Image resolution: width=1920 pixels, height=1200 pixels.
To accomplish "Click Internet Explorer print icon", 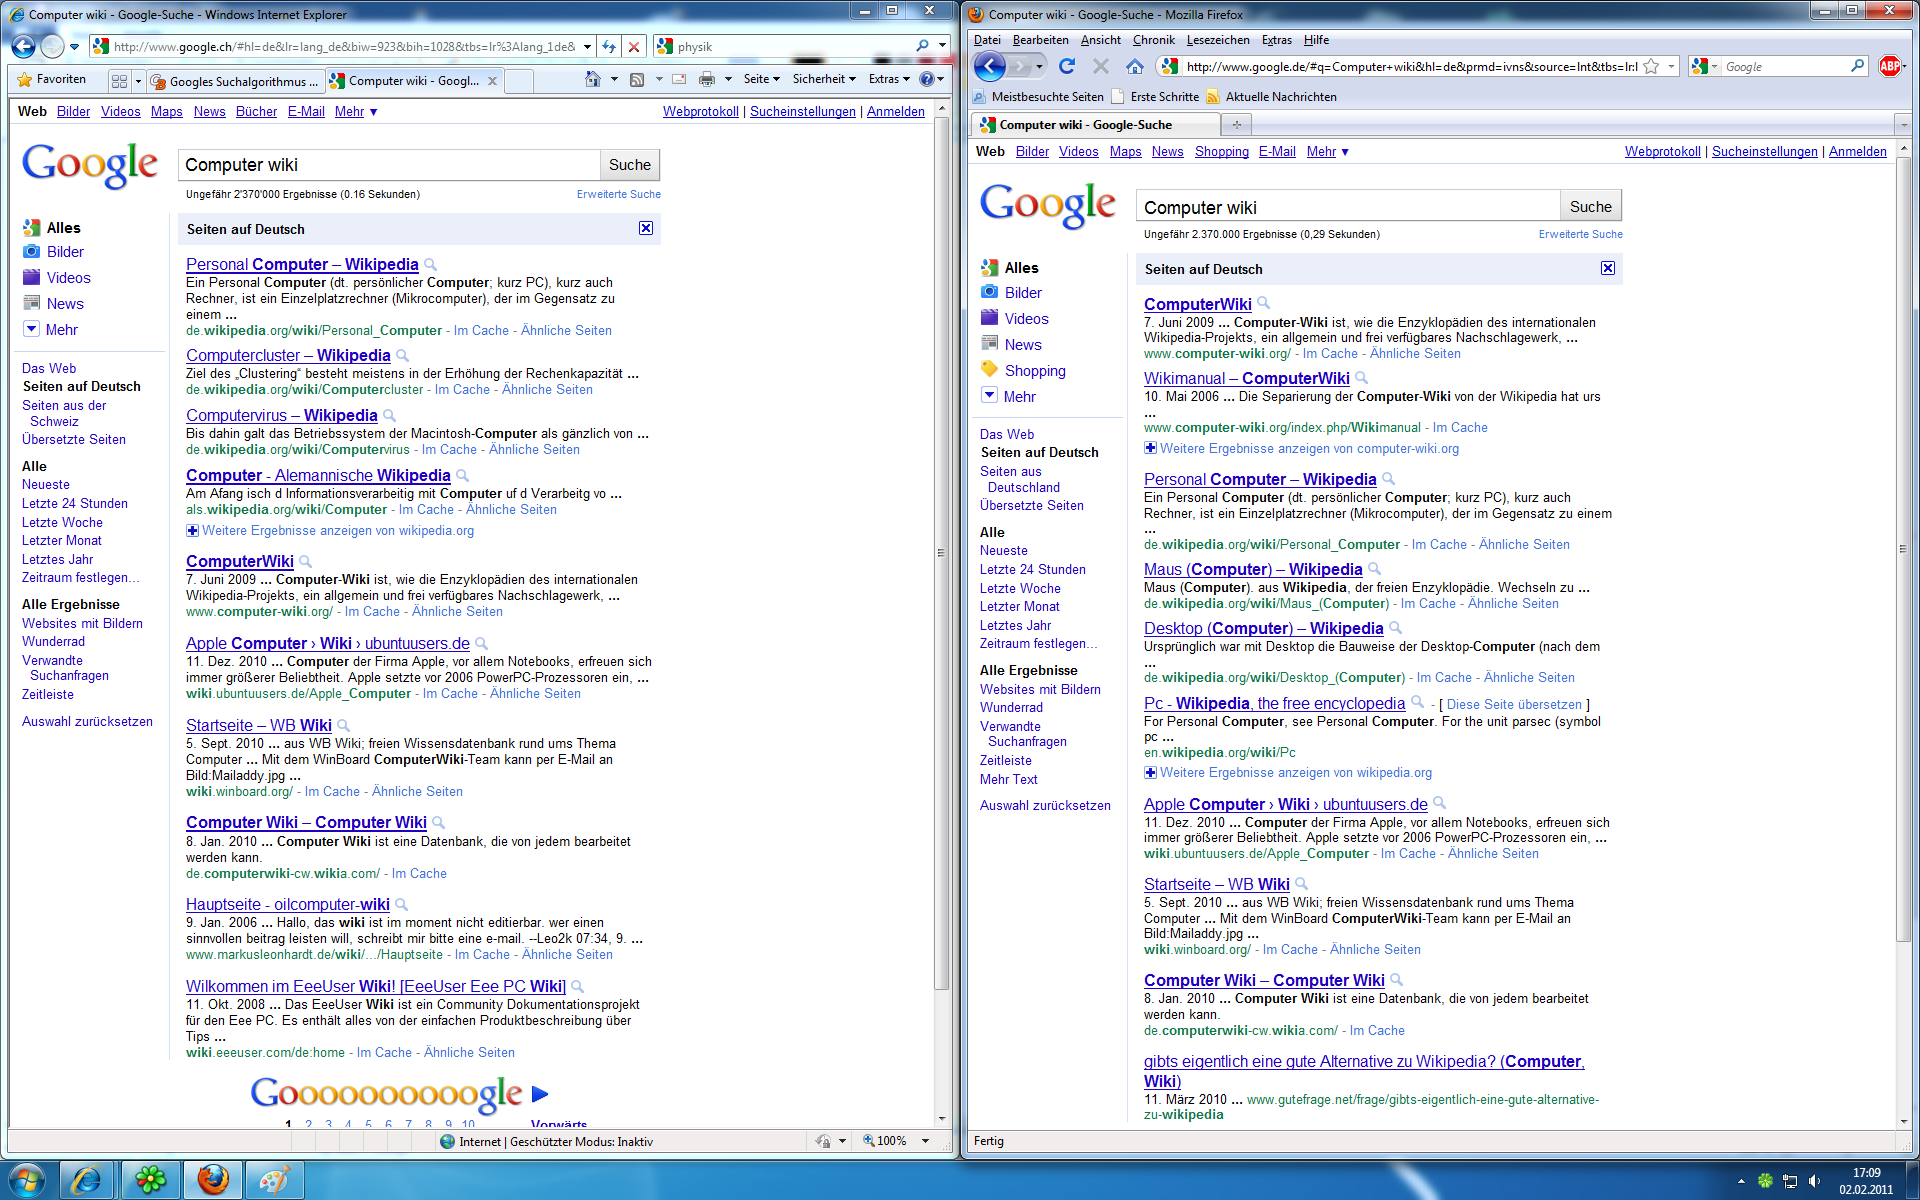I will pos(707,79).
